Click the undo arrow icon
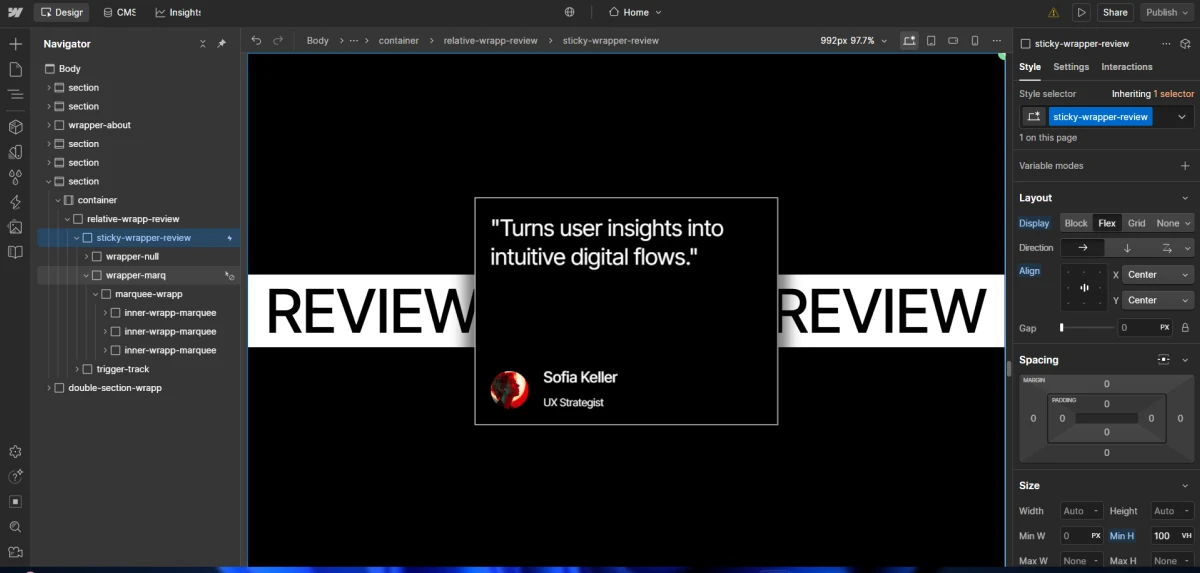This screenshot has width=1200, height=573. [x=256, y=40]
